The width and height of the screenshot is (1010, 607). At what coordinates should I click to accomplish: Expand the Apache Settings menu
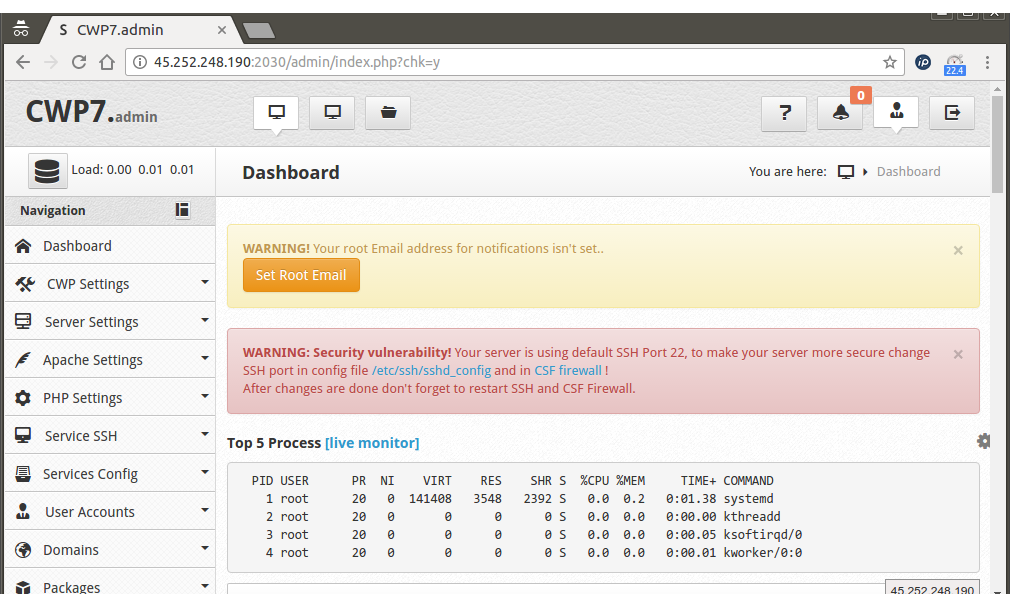(x=110, y=360)
